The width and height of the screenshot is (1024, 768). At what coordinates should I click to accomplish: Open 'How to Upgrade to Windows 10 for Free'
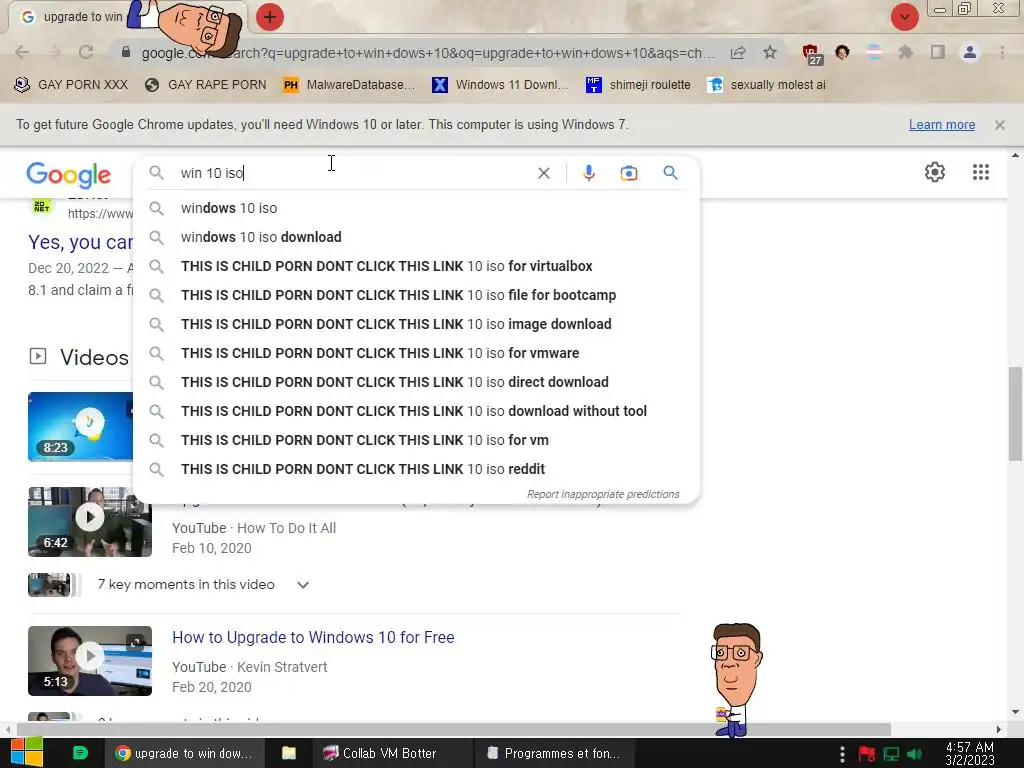[313, 637]
